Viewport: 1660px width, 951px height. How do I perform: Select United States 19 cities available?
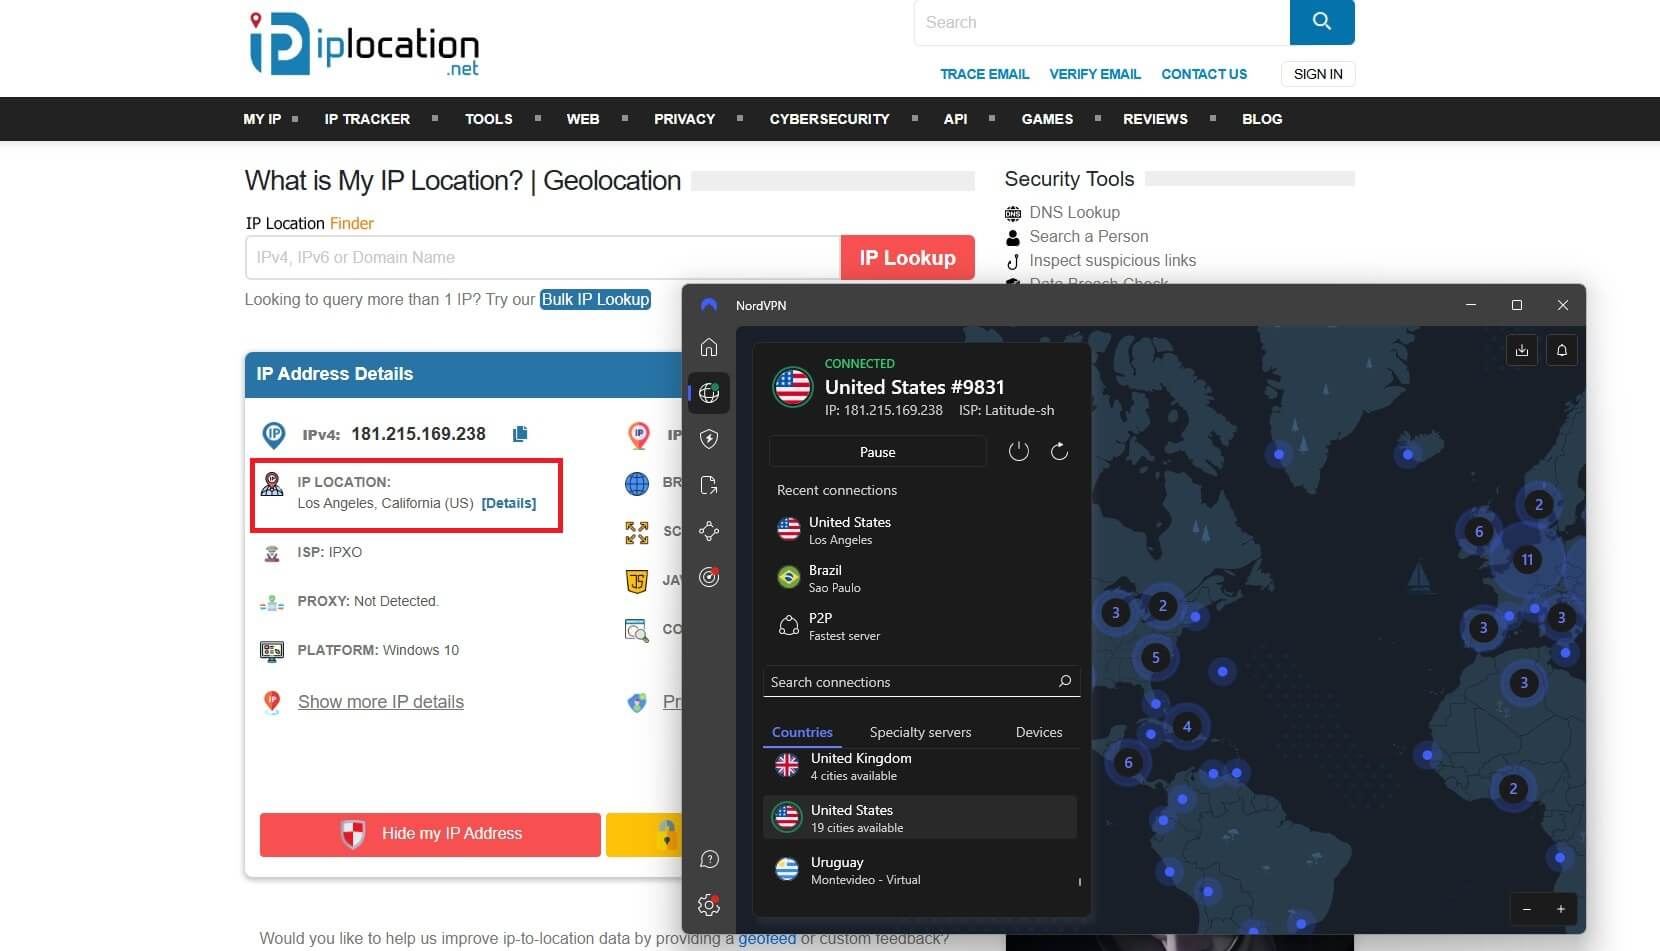(920, 818)
